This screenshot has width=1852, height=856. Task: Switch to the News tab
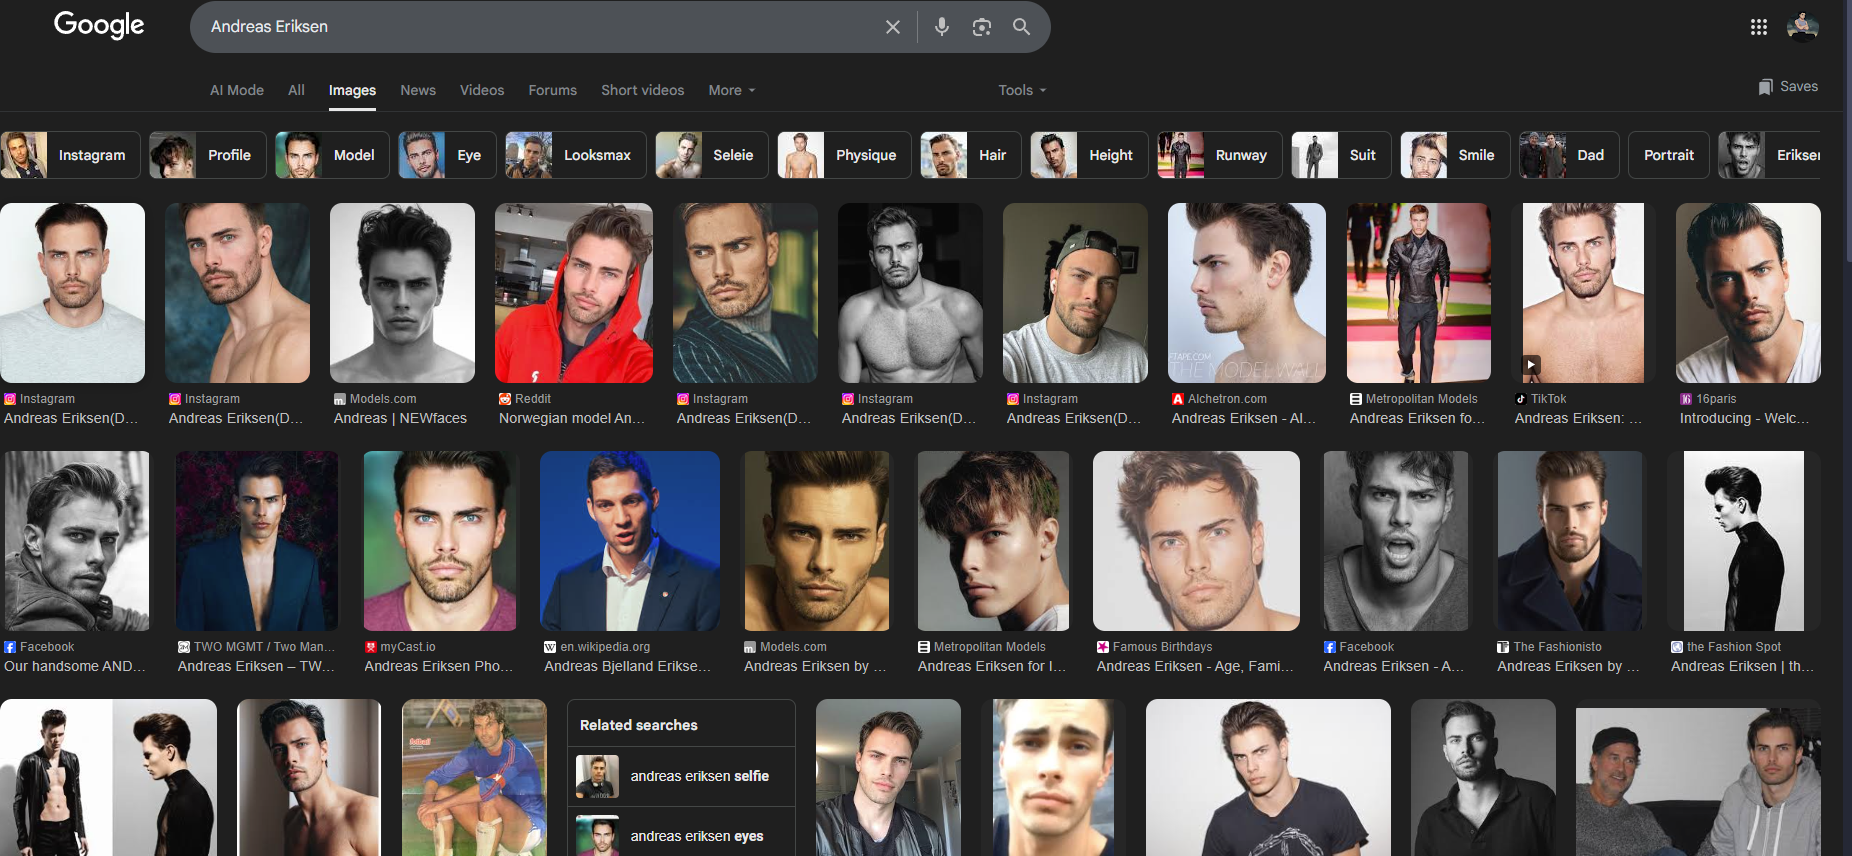click(x=417, y=90)
